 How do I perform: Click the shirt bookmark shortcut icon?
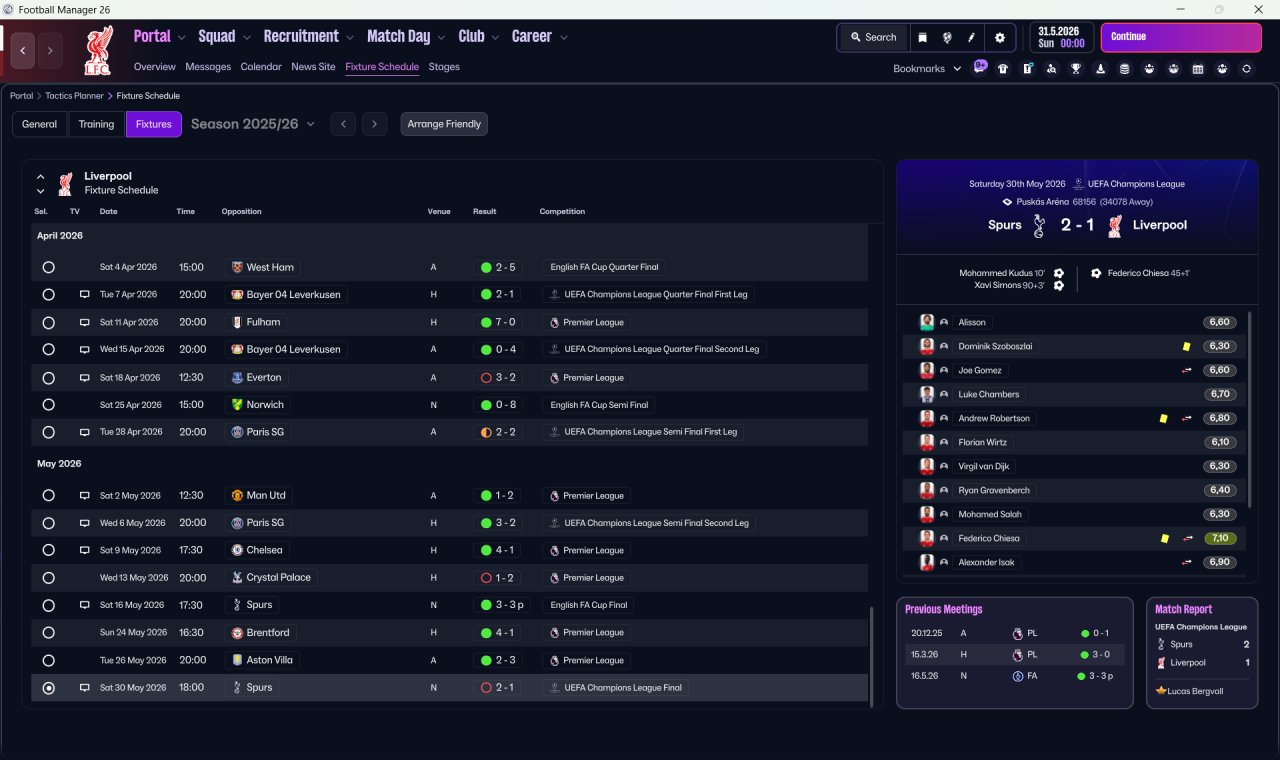1003,69
